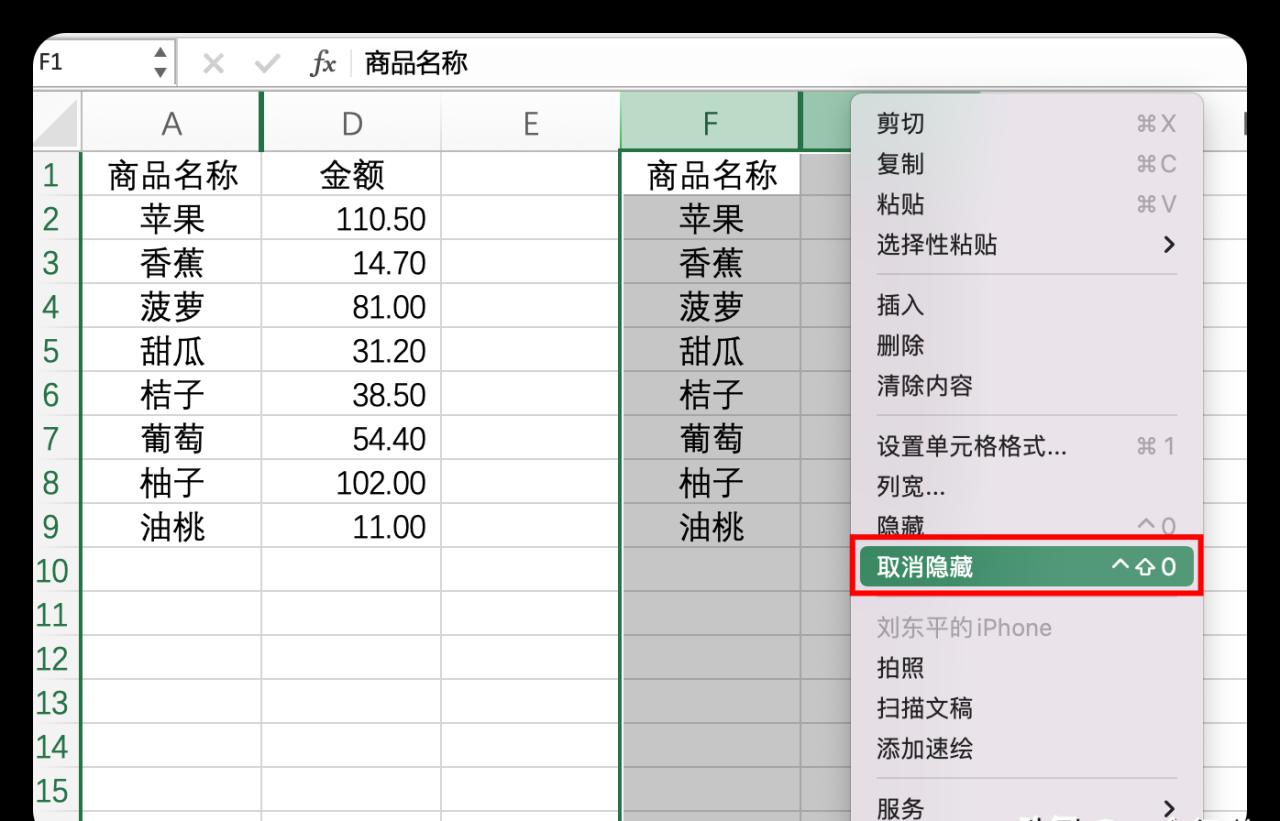This screenshot has width=1280, height=821.
Task: Click the select-all corner triangle
Action: pyautogui.click(x=58, y=122)
